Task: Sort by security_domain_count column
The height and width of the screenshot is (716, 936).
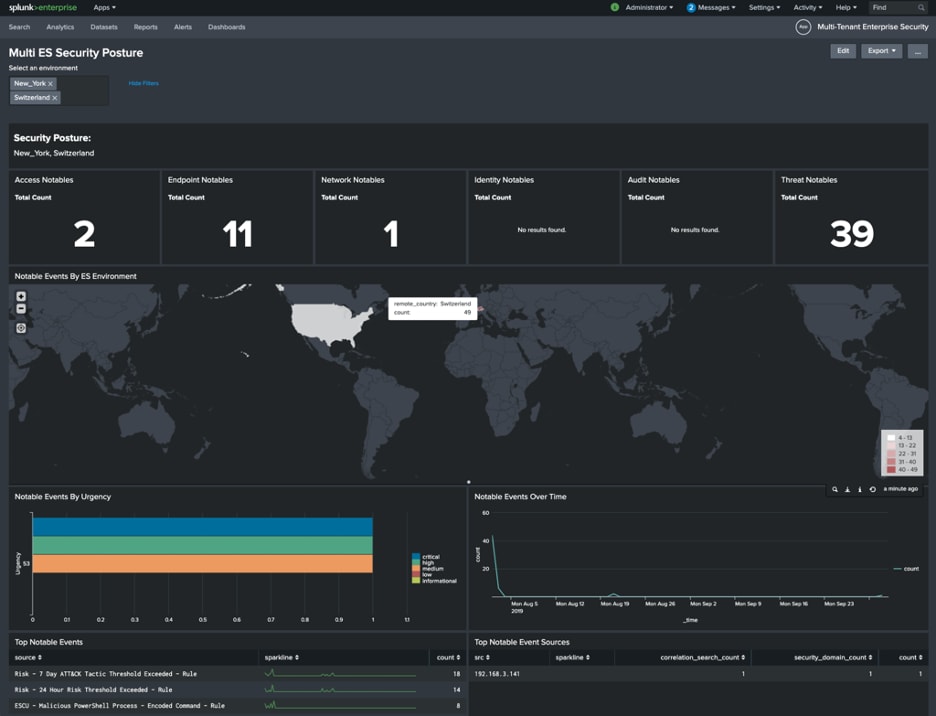Action: 833,657
